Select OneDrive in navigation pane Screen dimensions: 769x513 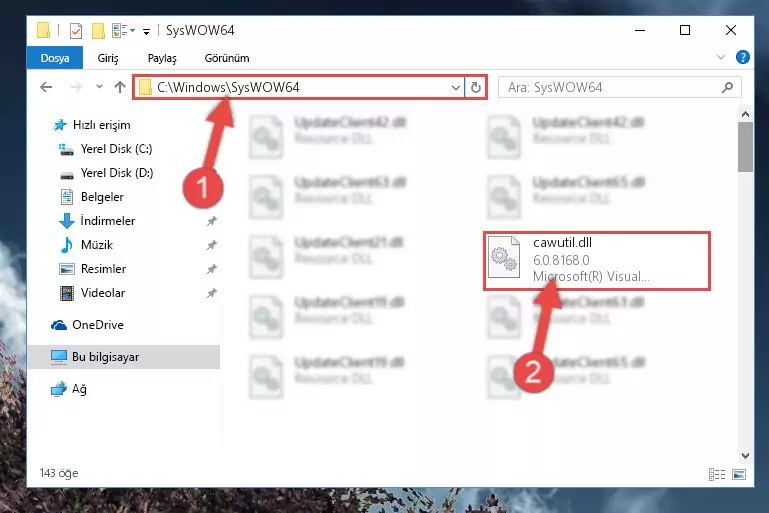[87, 325]
